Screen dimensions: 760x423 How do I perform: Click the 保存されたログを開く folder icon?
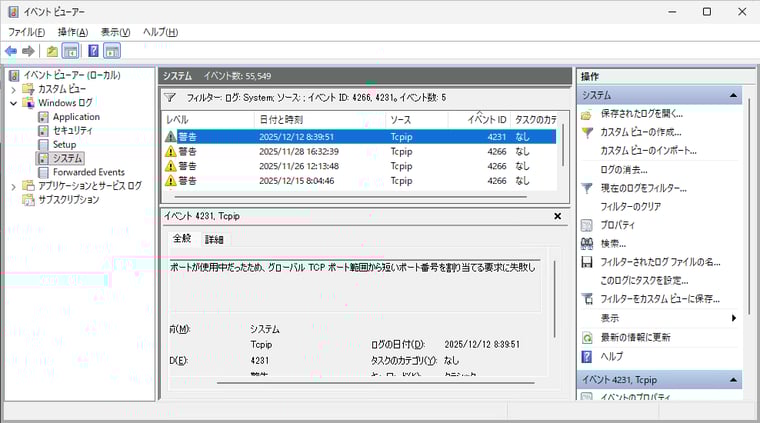coord(586,115)
